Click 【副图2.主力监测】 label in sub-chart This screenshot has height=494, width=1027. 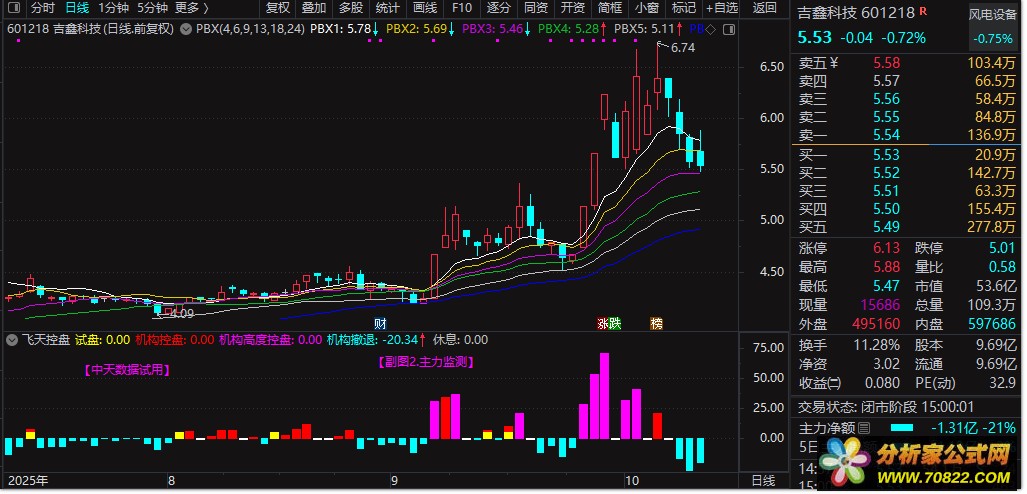coord(426,362)
